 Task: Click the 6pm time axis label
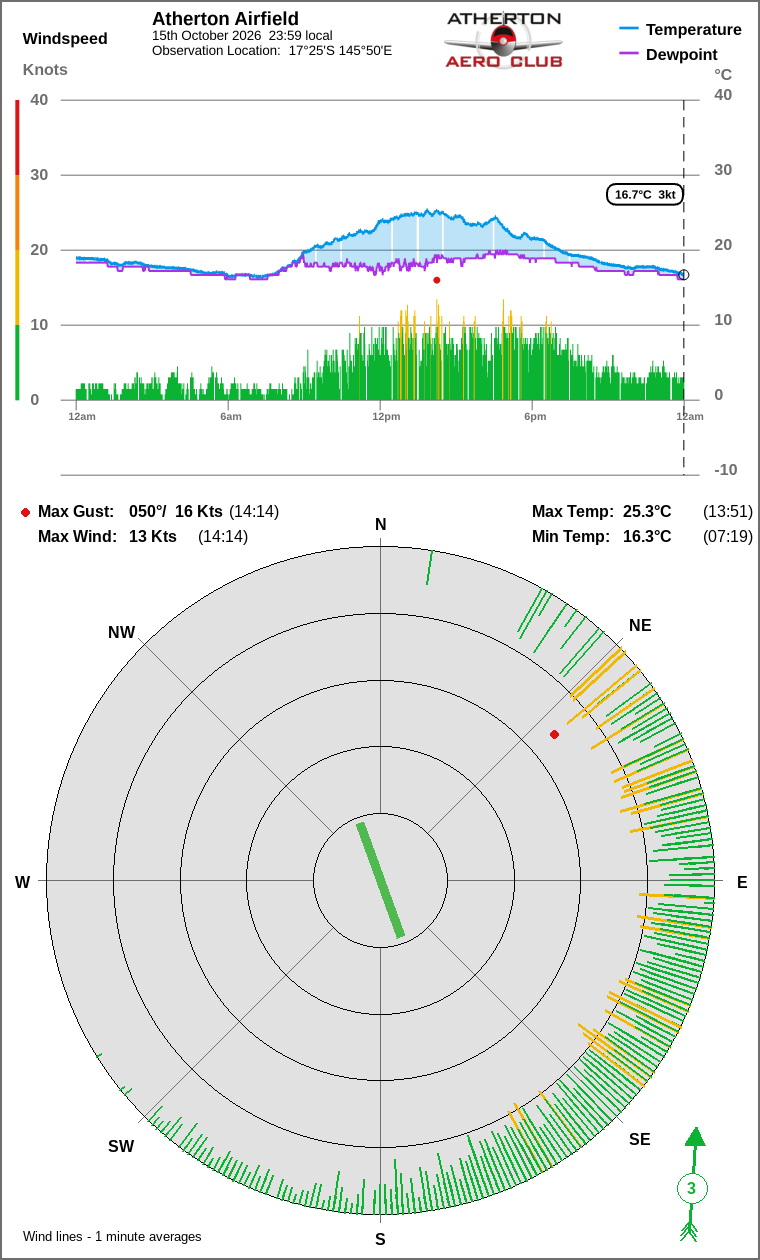point(535,416)
